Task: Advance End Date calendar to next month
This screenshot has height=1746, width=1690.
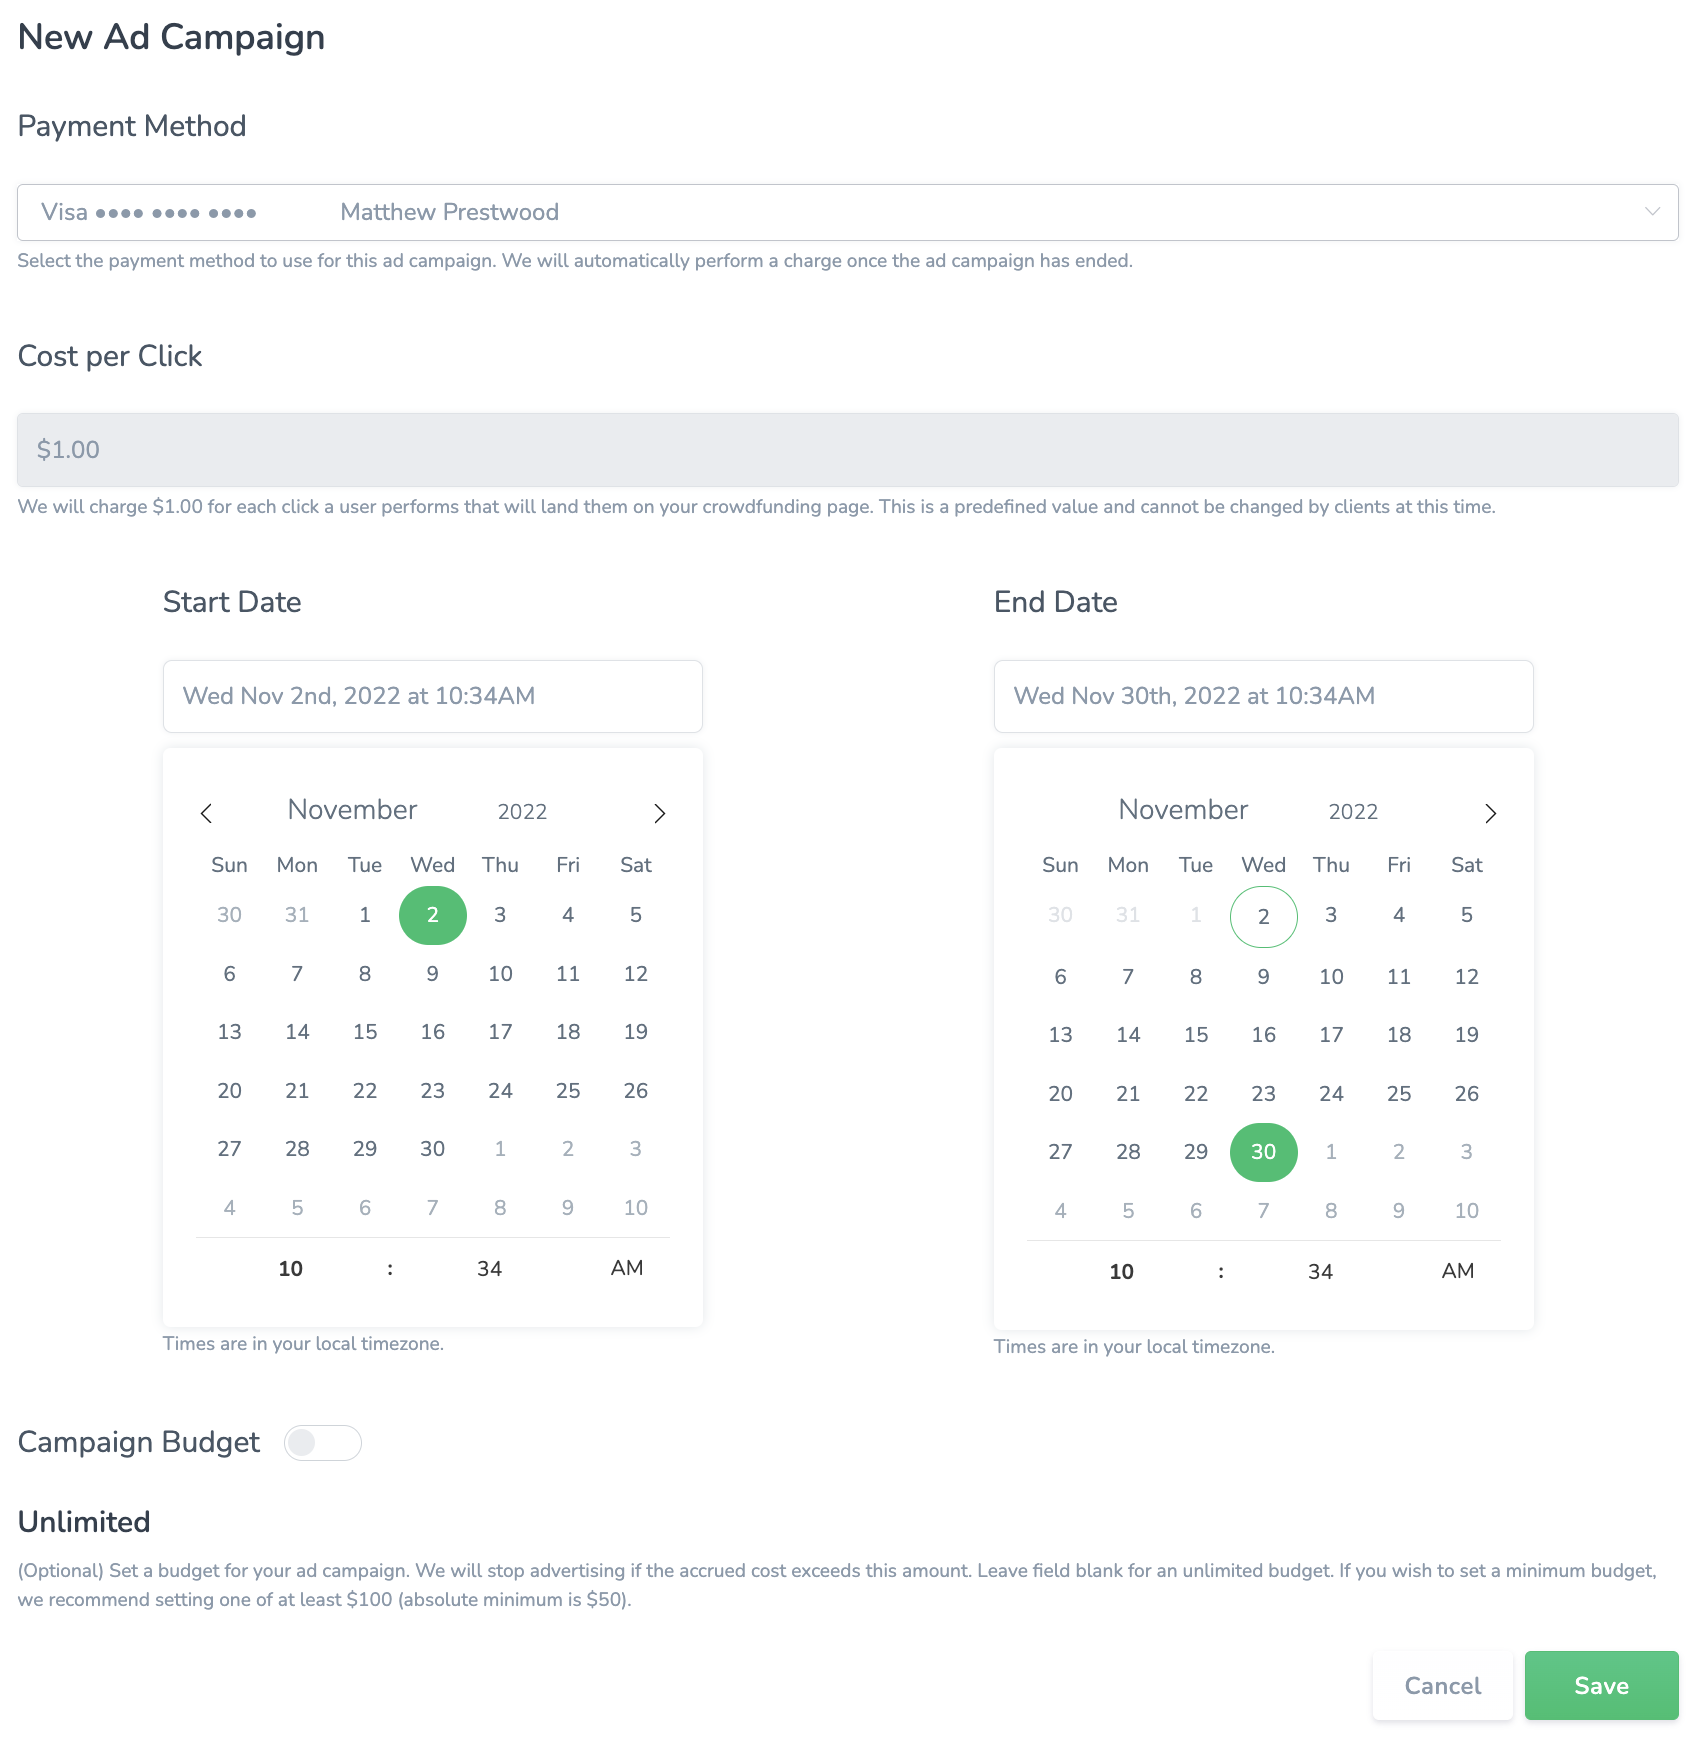Action: tap(1491, 813)
